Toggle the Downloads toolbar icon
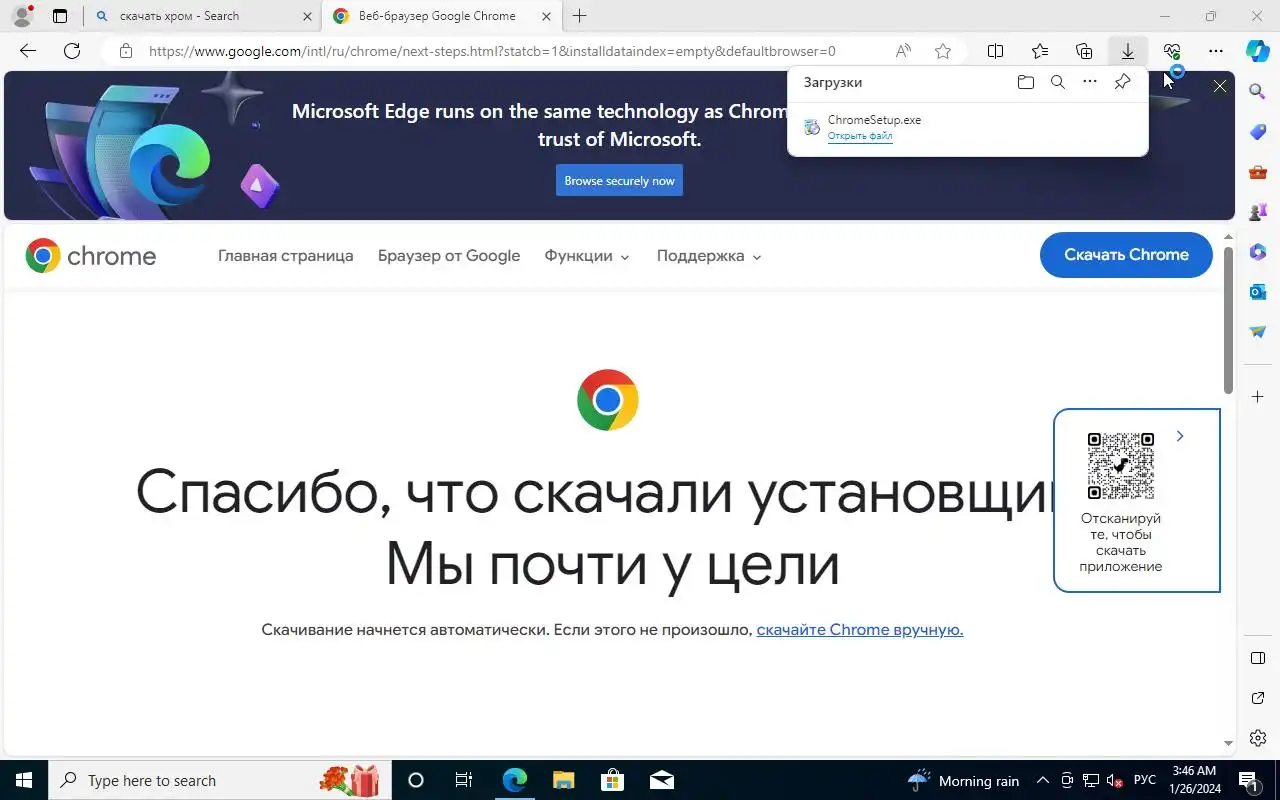This screenshot has width=1280, height=800. pos(1128,51)
